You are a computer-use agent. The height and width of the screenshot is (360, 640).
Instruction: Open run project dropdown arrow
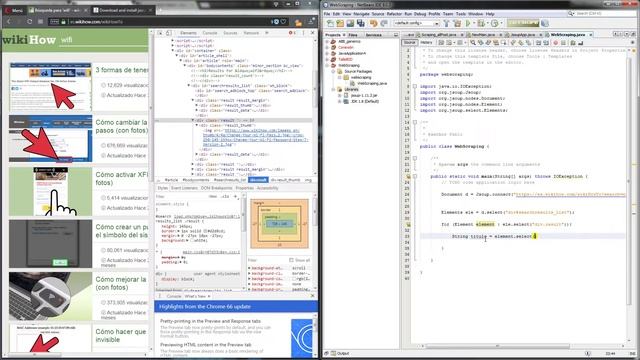pyautogui.click(x=473, y=24)
